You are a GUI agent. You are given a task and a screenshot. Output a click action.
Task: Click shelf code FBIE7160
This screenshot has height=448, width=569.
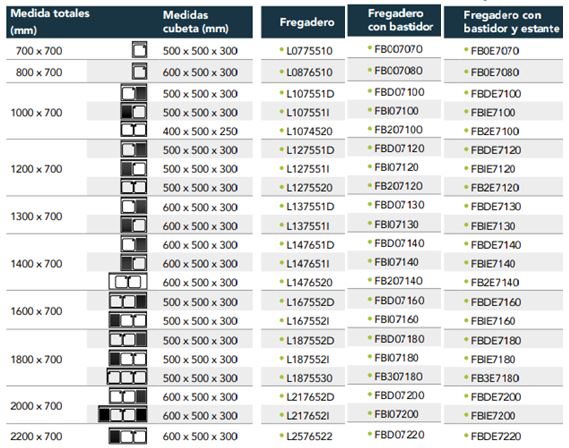493,321
